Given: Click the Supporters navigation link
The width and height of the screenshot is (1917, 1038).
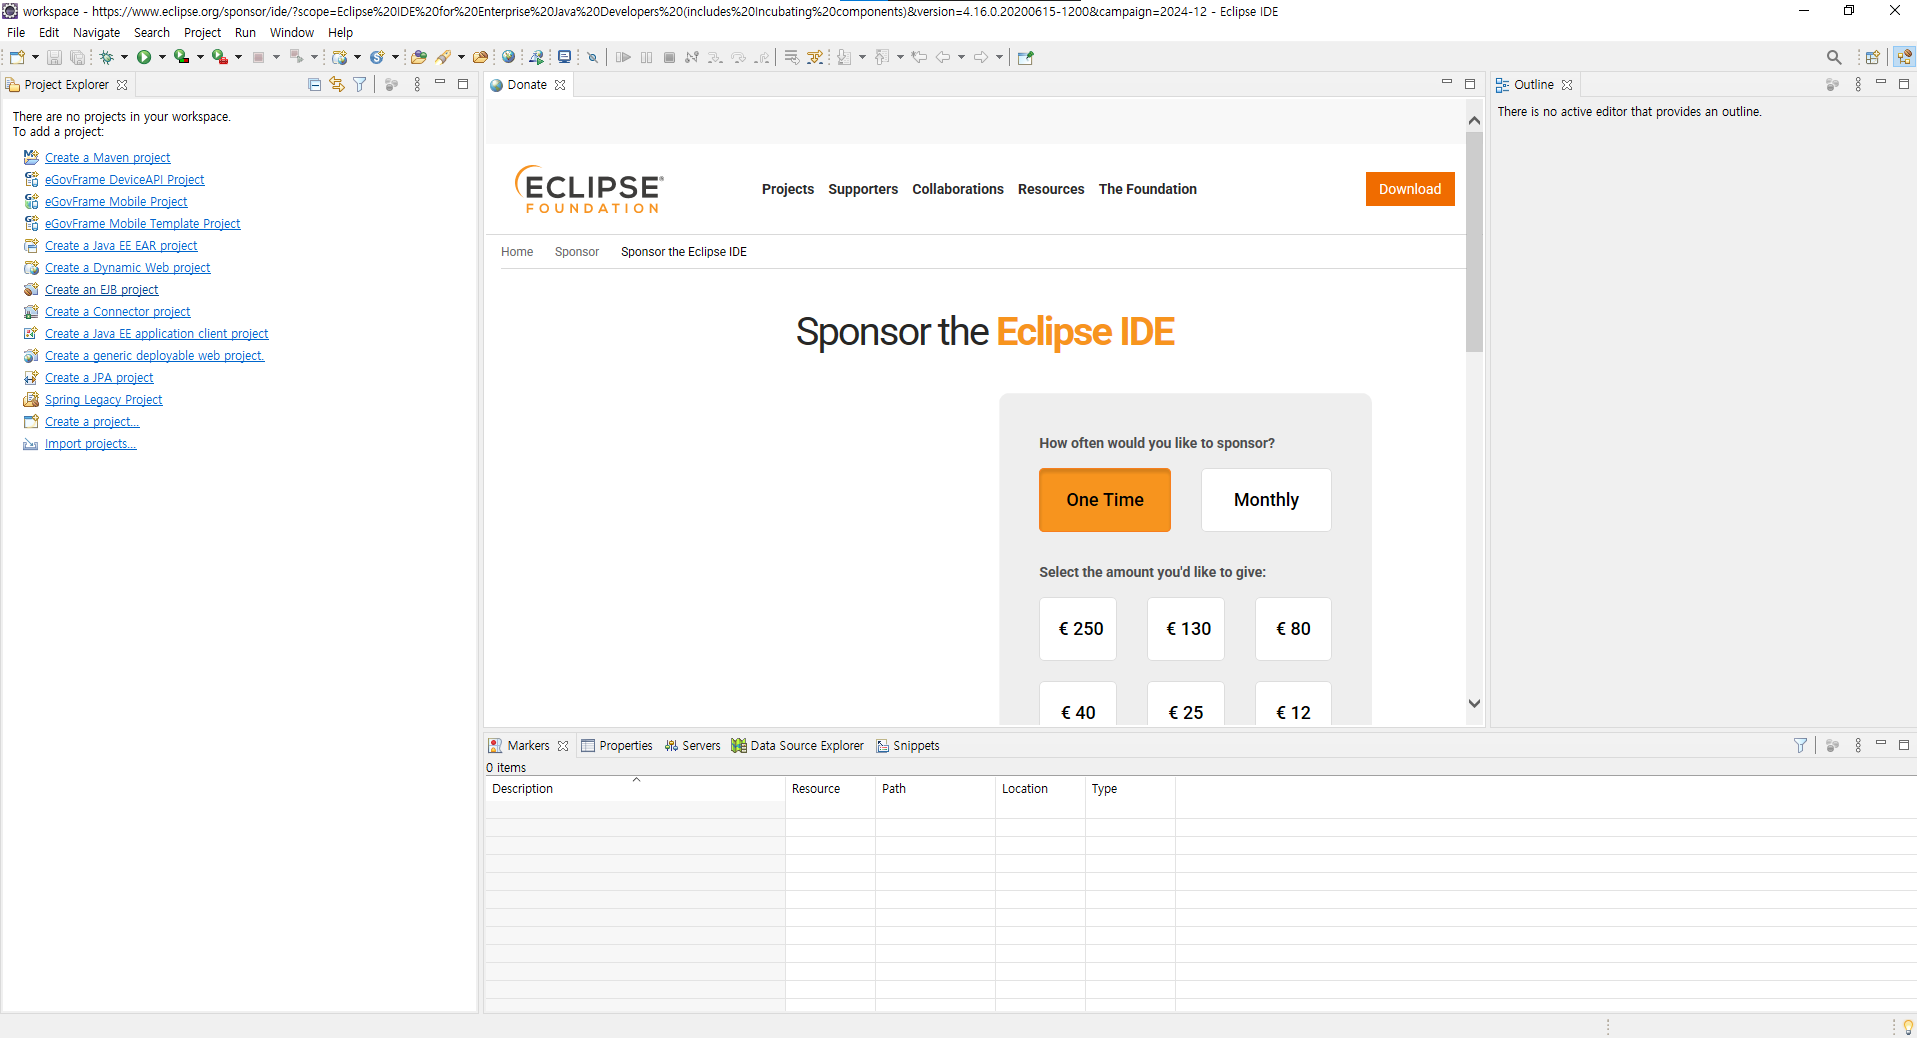Looking at the screenshot, I should [x=863, y=189].
